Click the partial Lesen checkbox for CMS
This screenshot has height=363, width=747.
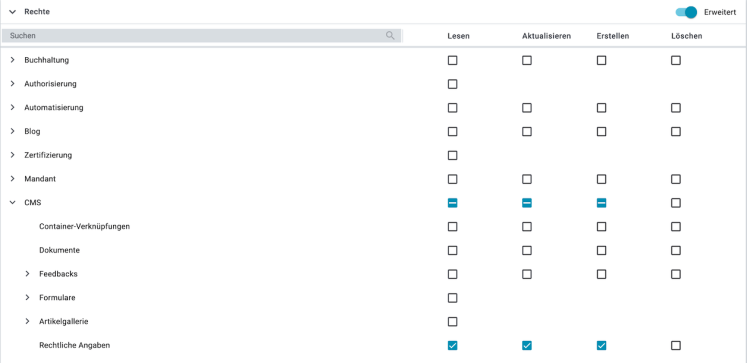453,203
